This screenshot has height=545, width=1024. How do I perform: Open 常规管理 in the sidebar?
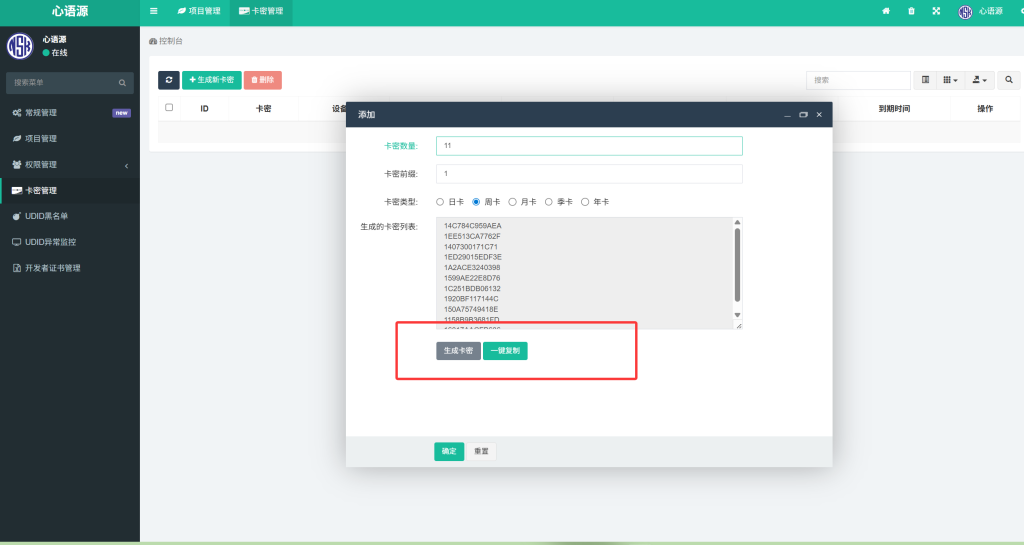pyautogui.click(x=70, y=113)
